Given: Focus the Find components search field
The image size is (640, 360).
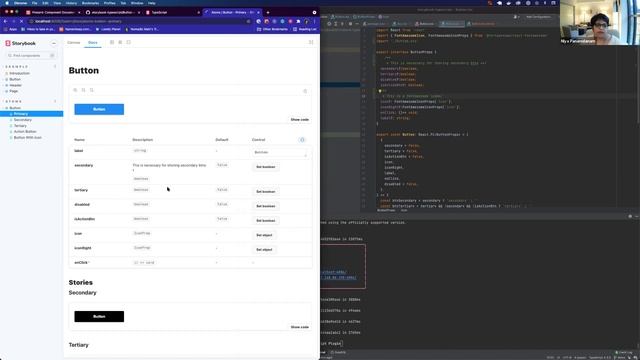Looking at the screenshot, I should pos(31,56).
